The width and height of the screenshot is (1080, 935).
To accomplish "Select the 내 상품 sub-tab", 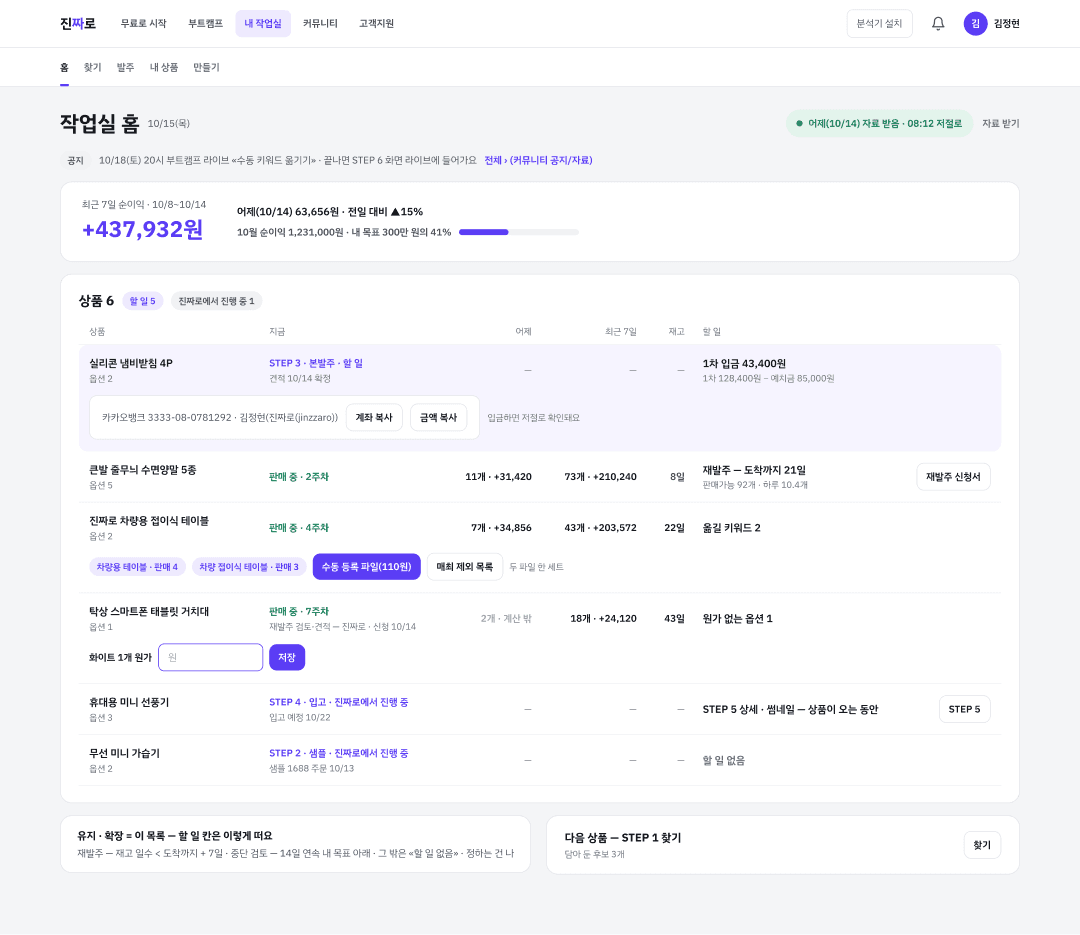I will (x=164, y=67).
